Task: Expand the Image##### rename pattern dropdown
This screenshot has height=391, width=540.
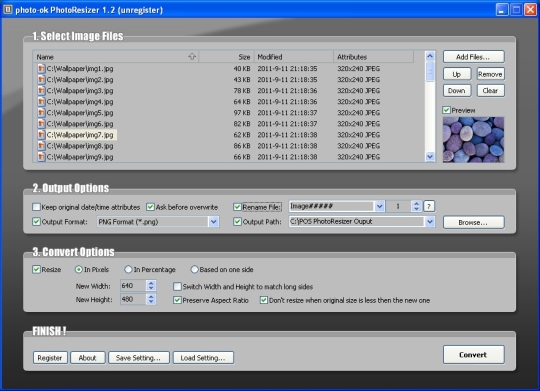Action: tap(379, 206)
